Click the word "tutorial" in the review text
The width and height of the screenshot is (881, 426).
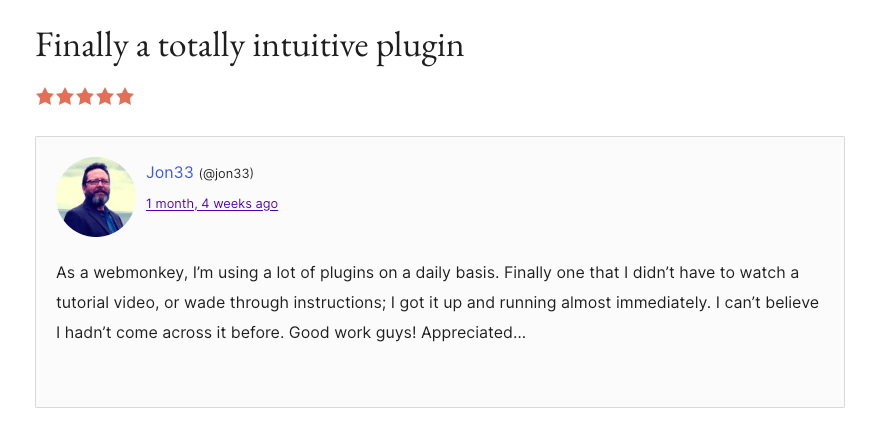[x=86, y=302]
